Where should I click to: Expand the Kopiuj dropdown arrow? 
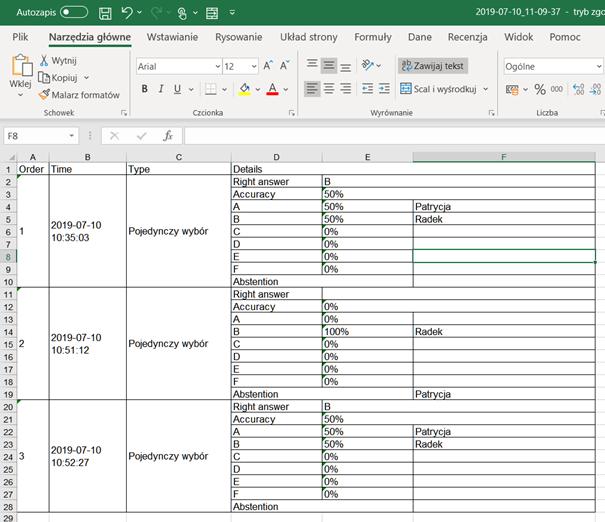[x=86, y=78]
